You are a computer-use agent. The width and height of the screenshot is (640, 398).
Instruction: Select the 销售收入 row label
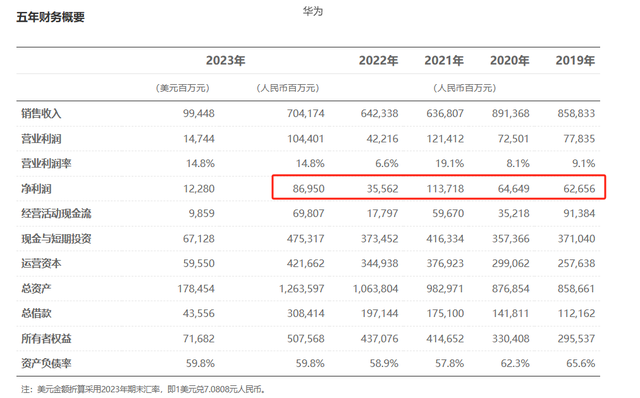(41, 113)
